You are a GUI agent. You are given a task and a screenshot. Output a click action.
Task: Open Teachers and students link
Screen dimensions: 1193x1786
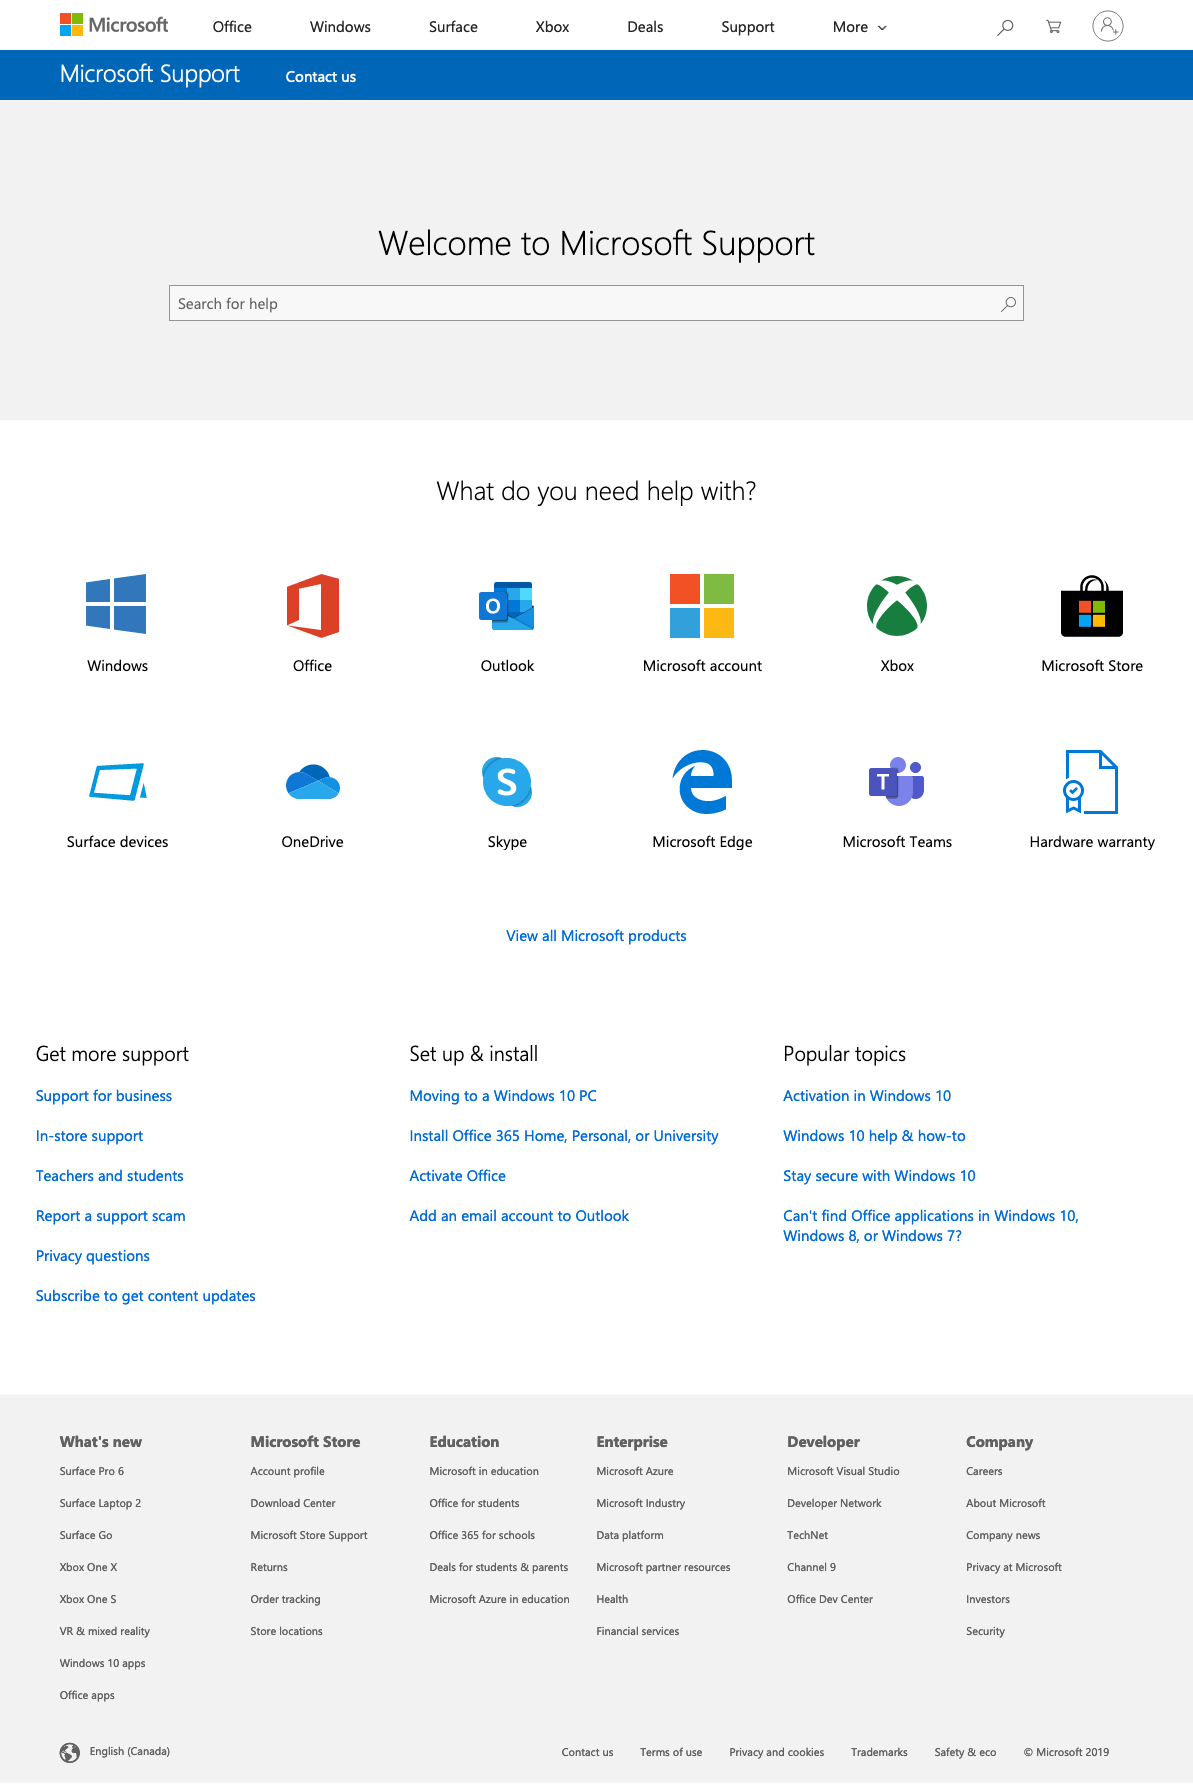point(110,1176)
